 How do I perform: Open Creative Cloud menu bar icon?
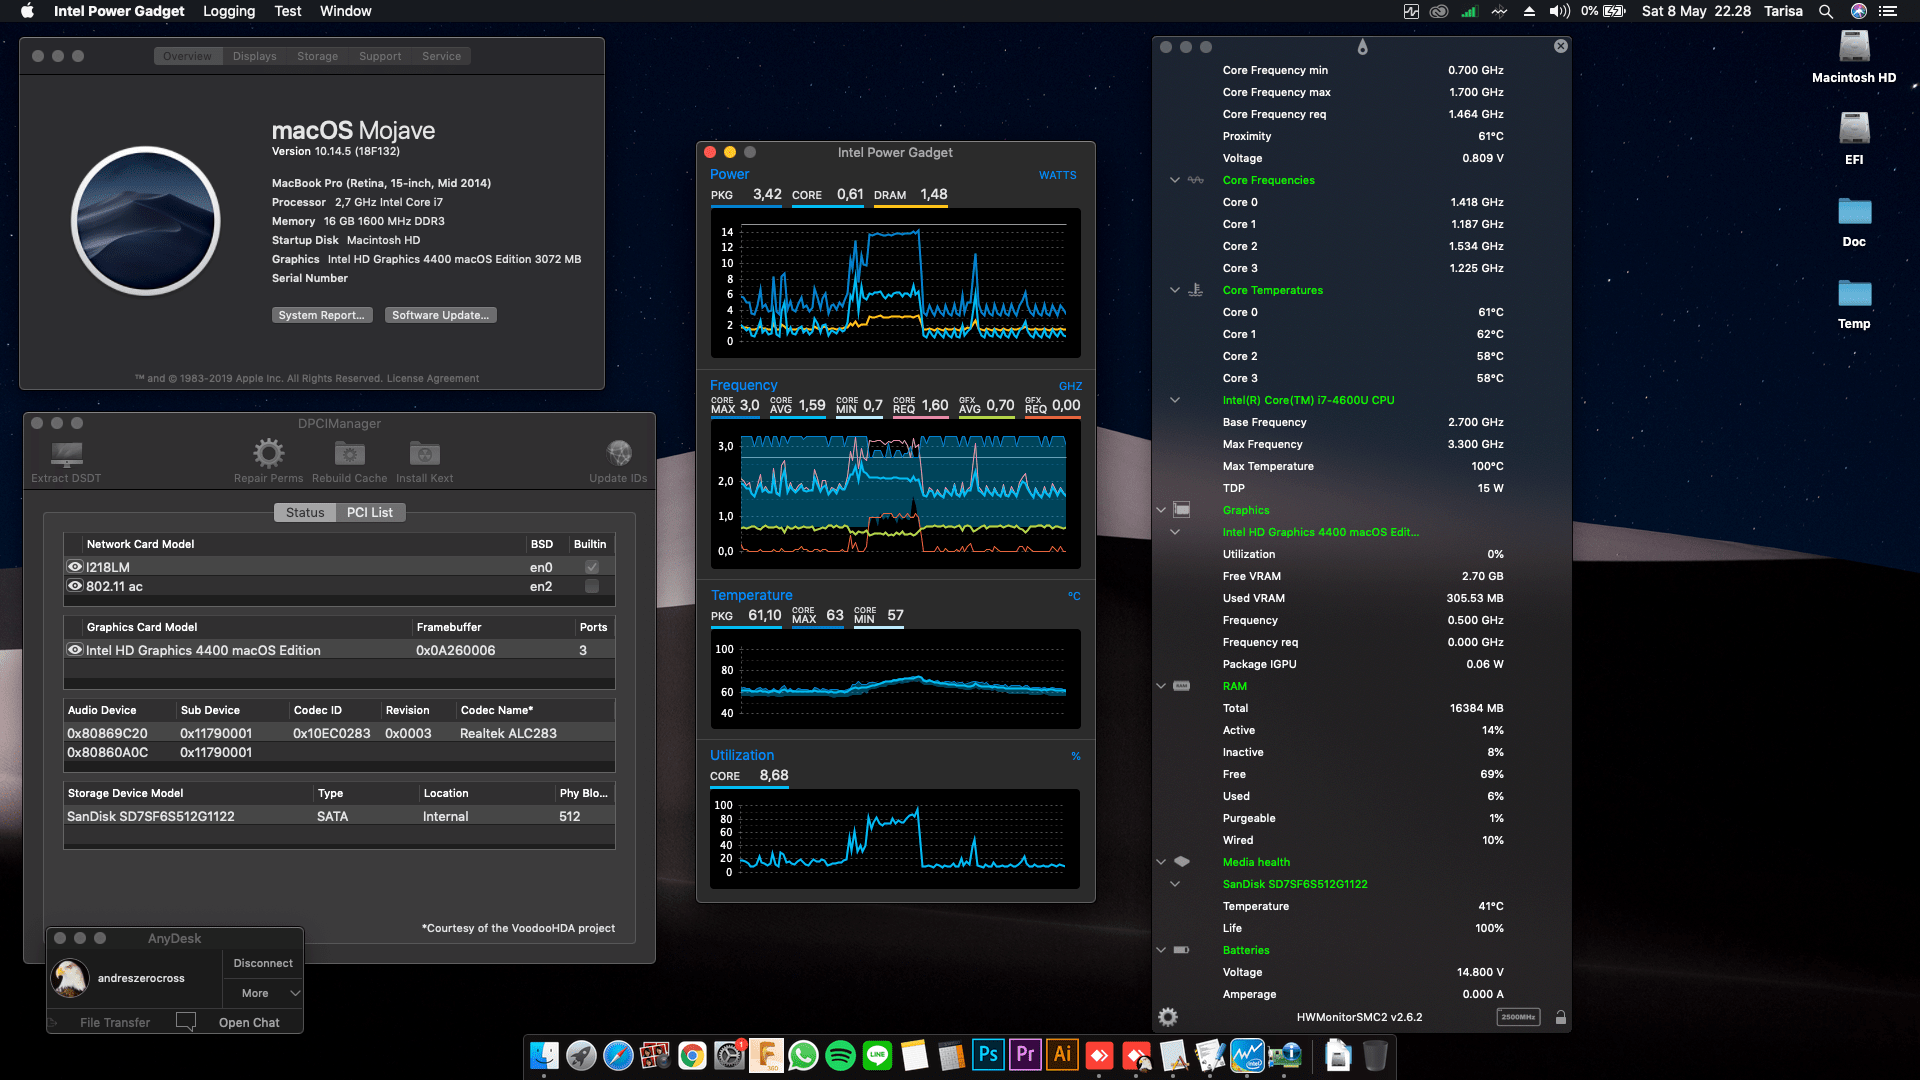tap(1439, 11)
